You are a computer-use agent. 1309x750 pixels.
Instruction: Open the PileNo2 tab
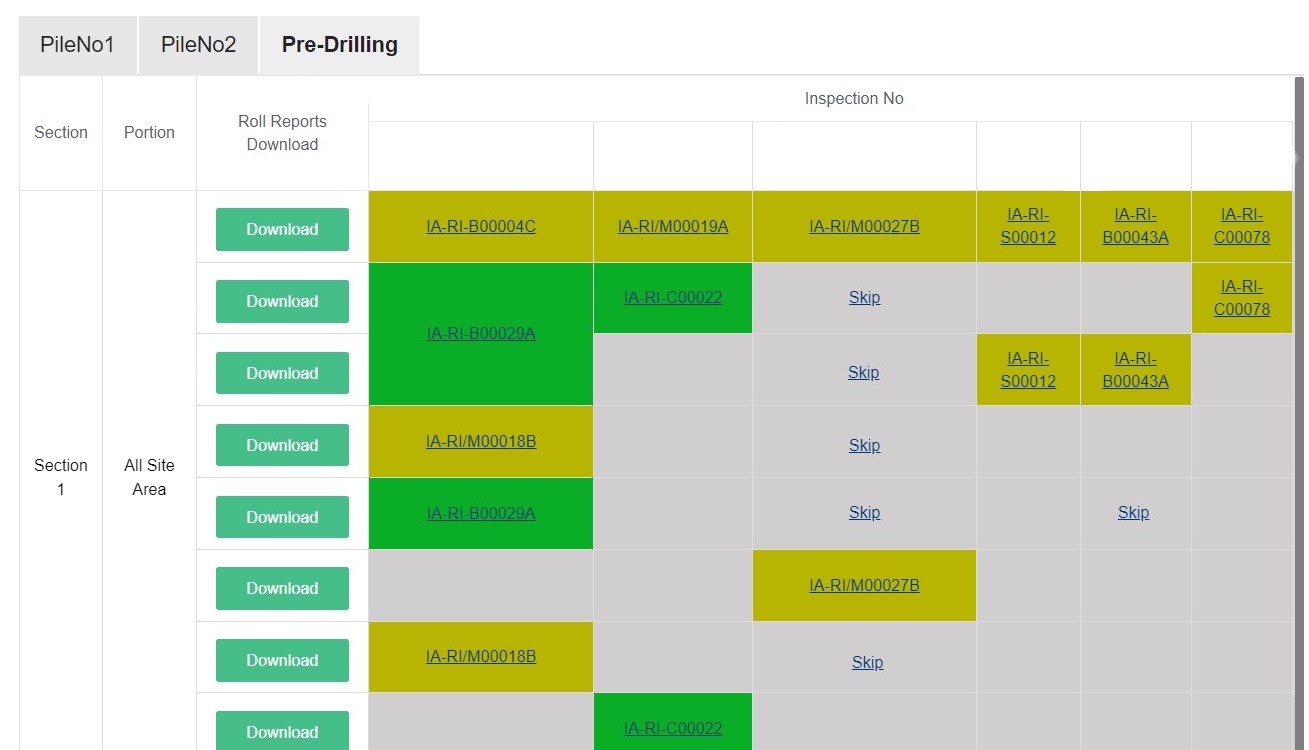point(199,45)
